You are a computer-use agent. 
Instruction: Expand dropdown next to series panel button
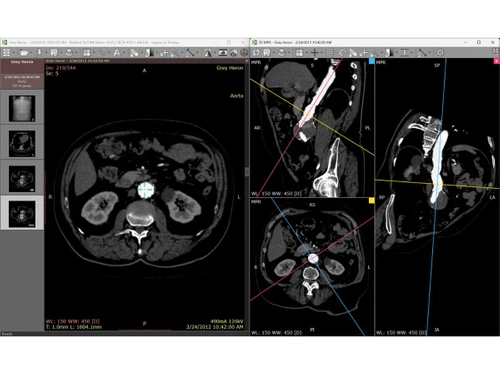[x=14, y=52]
